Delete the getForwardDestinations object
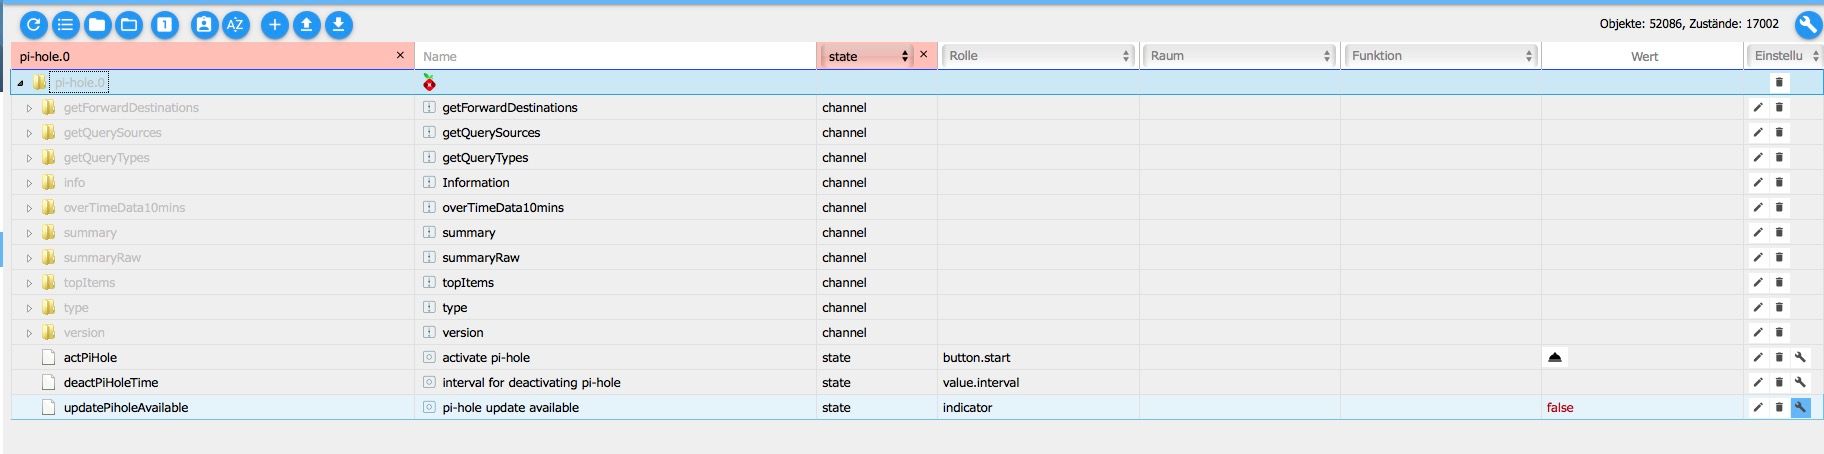The image size is (1824, 454). 1779,107
